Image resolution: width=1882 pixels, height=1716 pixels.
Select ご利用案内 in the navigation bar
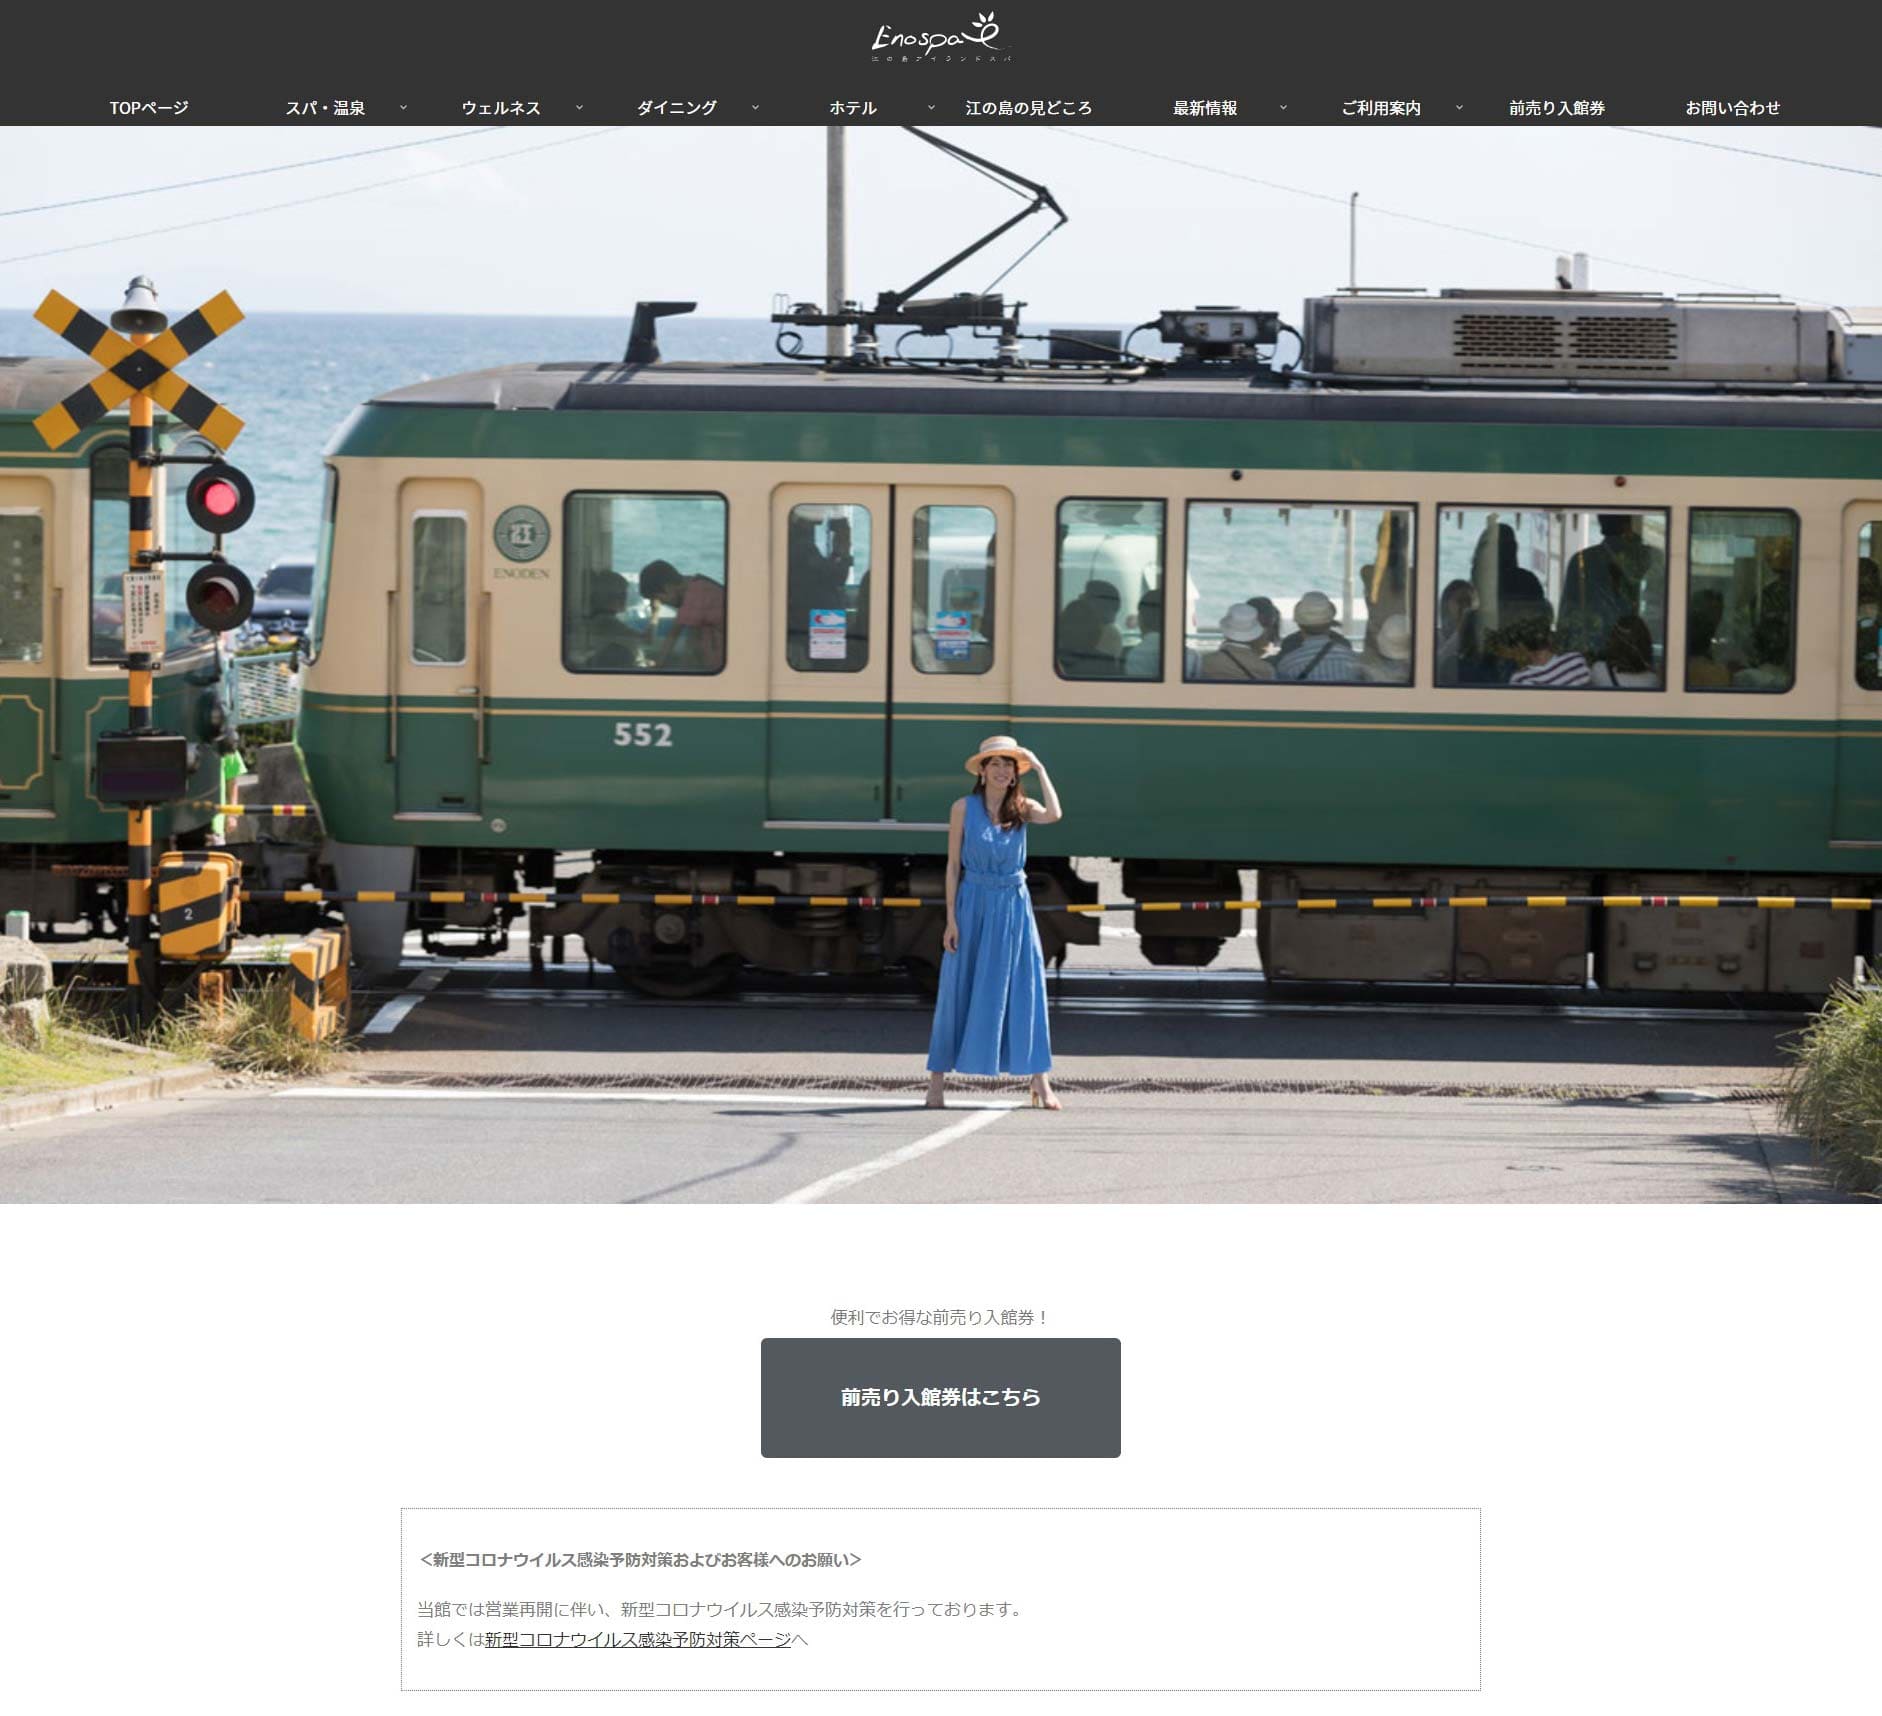[x=1380, y=108]
